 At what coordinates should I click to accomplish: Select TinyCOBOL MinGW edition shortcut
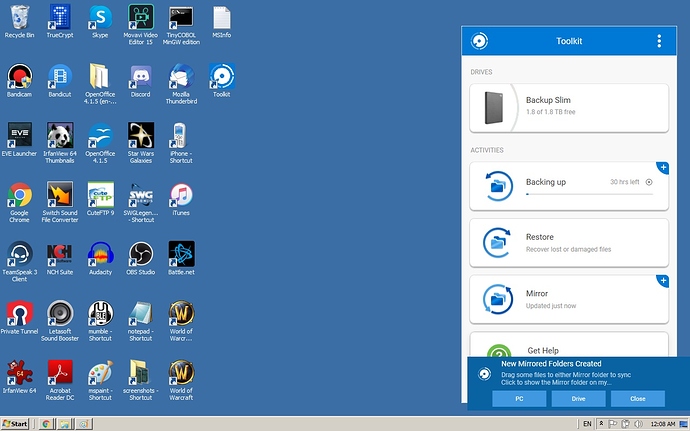[x=181, y=25]
